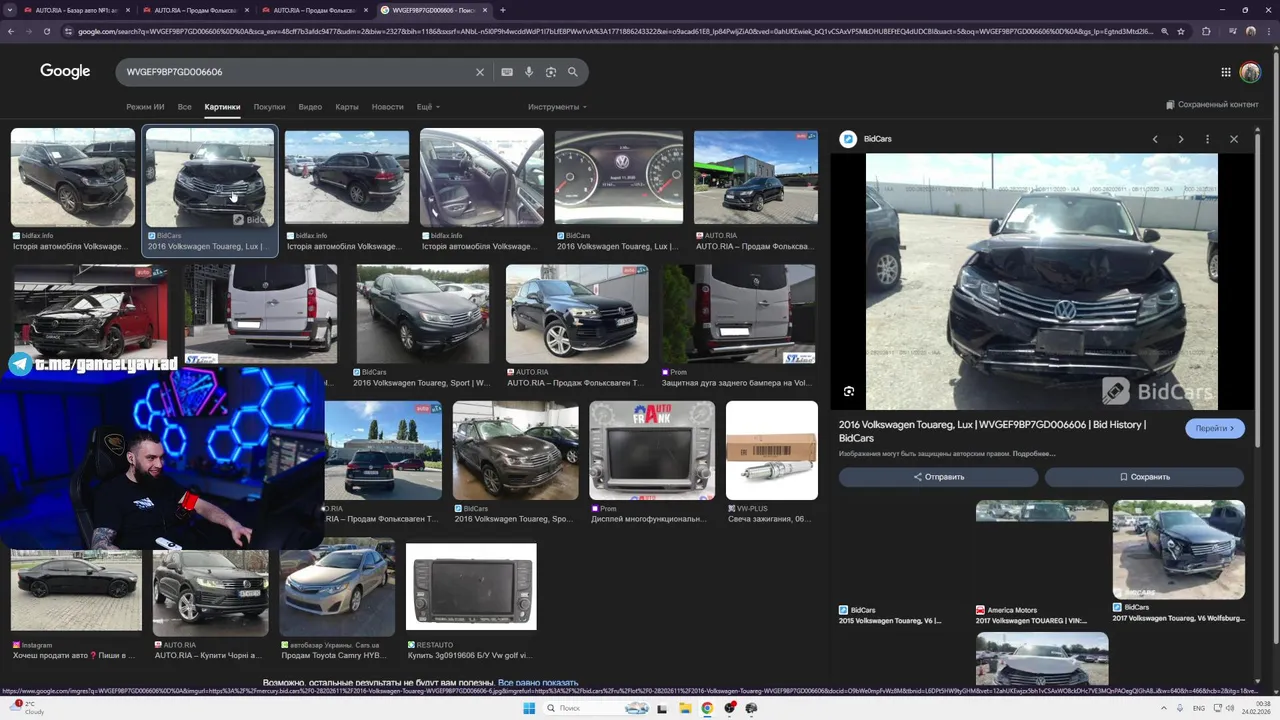Screen dimensions: 1280x720
Task: Submit search with the magnifier icon
Action: pos(573,72)
